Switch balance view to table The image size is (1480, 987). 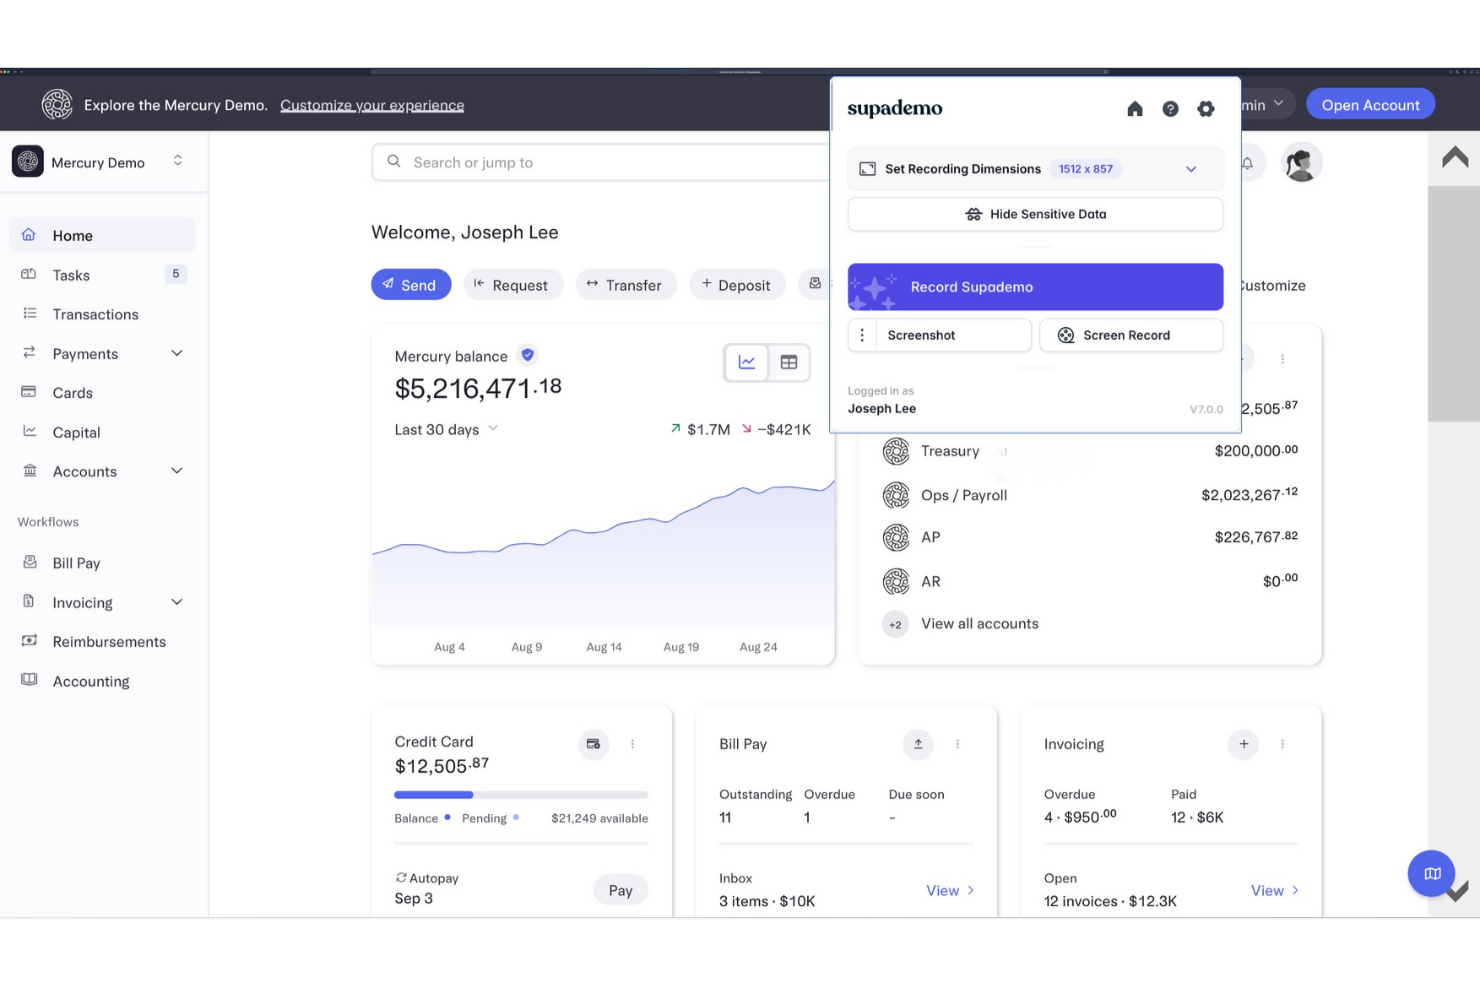point(788,362)
